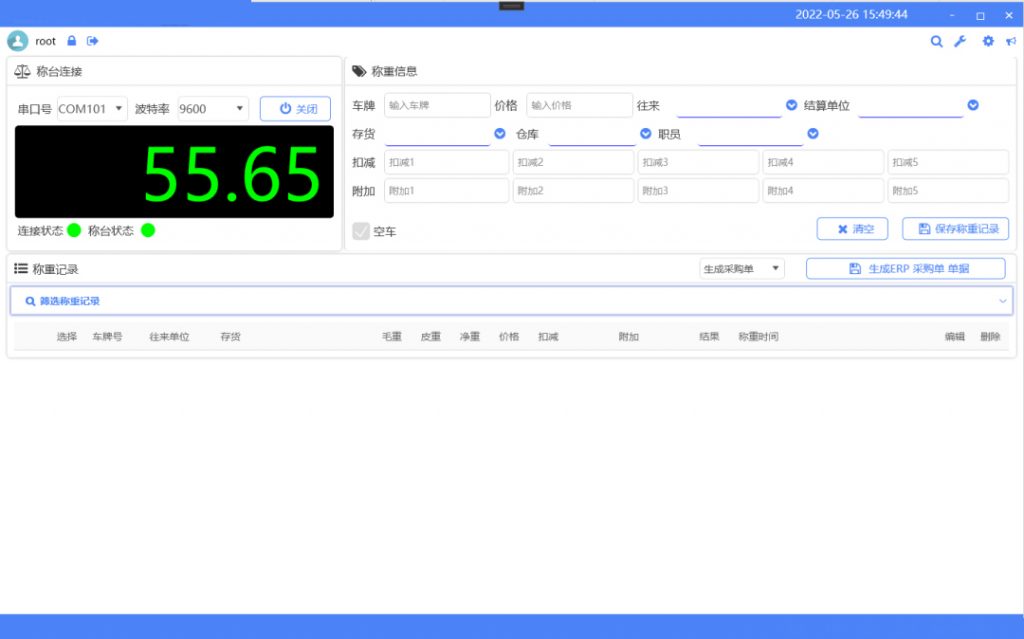The image size is (1024, 639).
Task: Click the 生成ERP 采购单 单据 button
Action: click(x=905, y=269)
